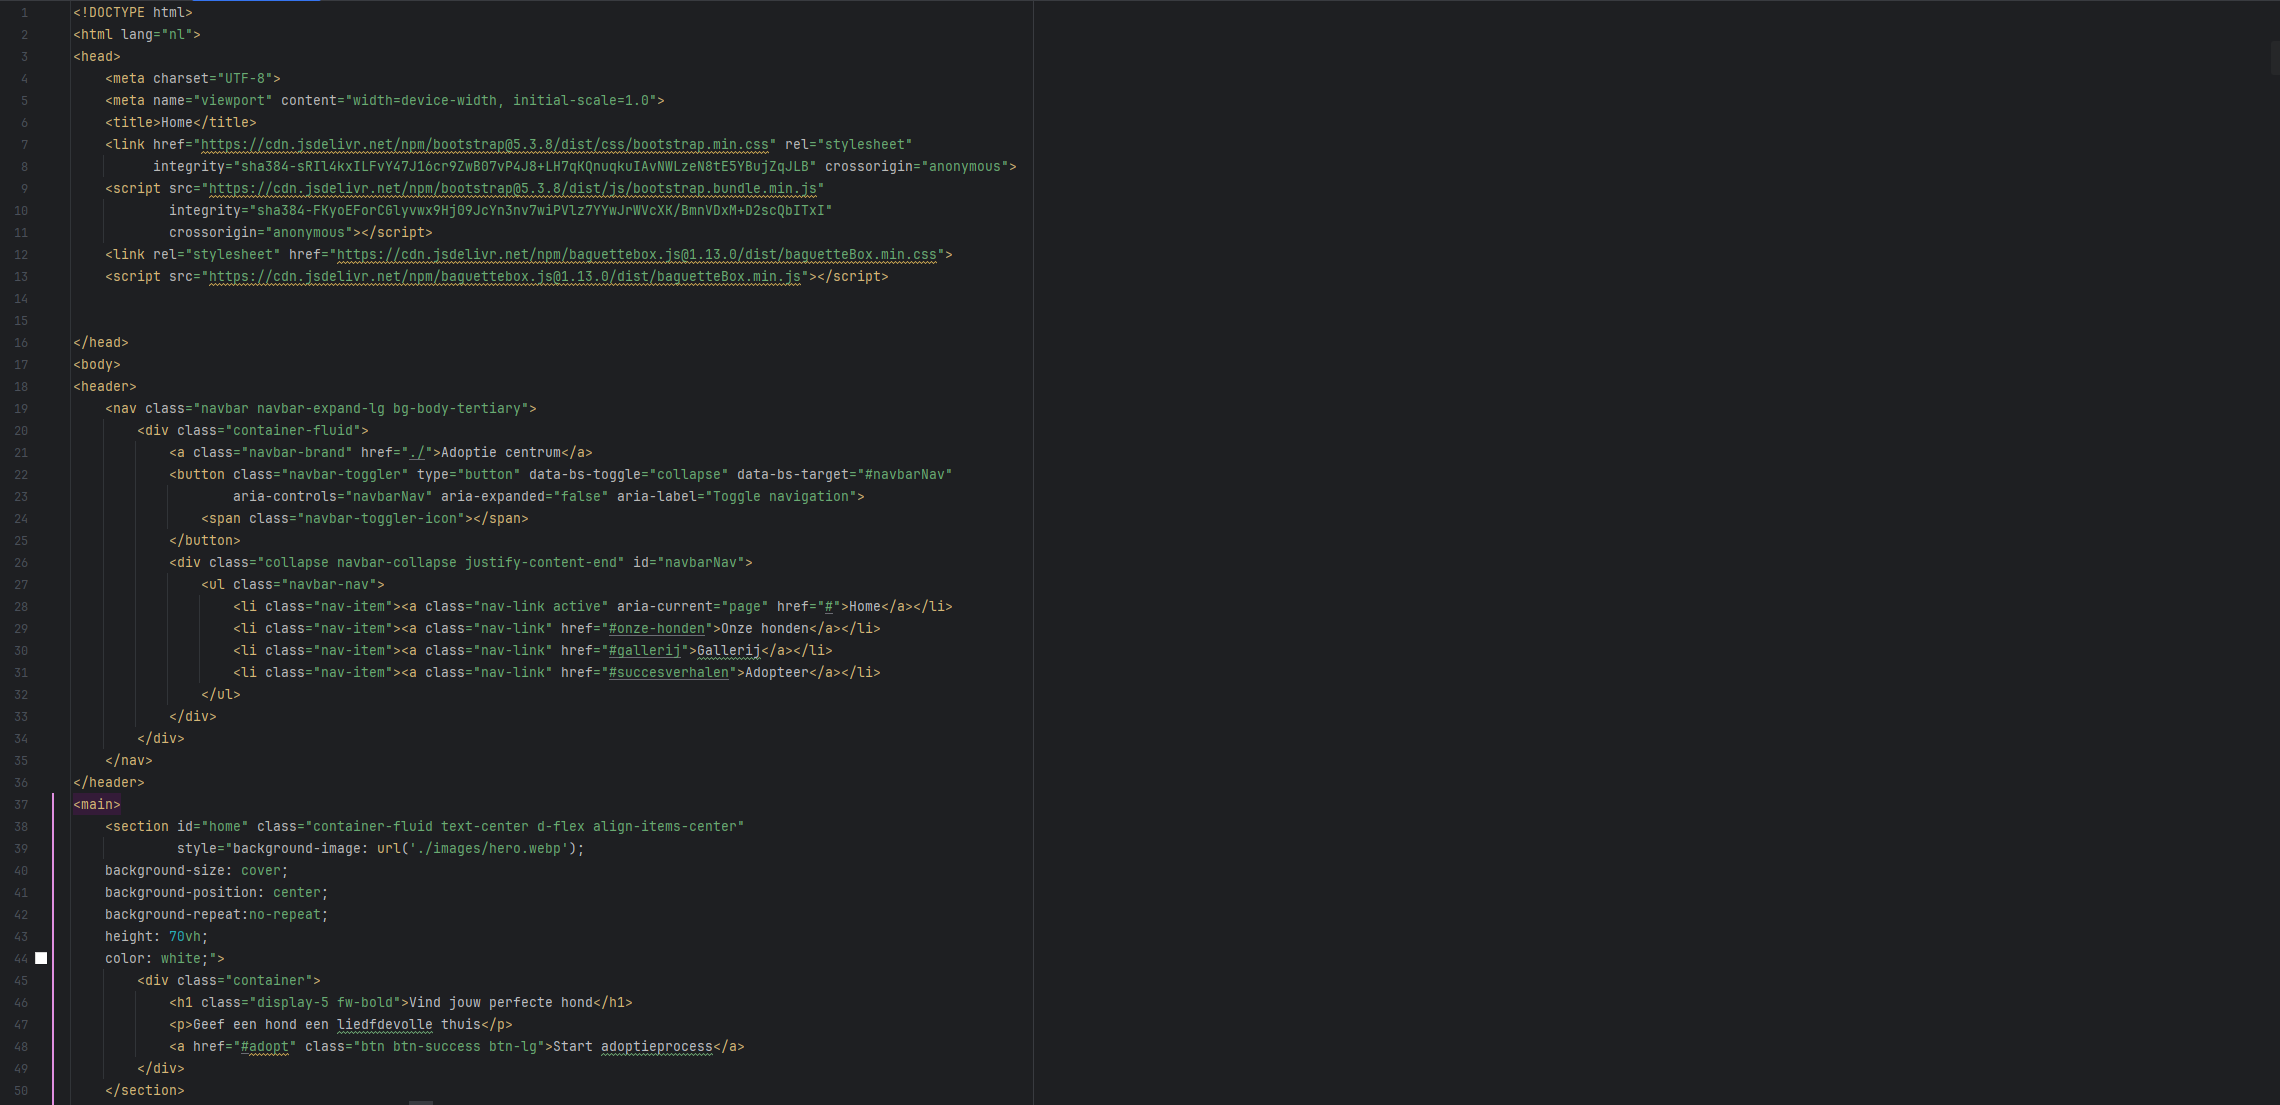Open the bootstrap.min.css CDN link
Screen dimensions: 2280x1105
pos(485,145)
